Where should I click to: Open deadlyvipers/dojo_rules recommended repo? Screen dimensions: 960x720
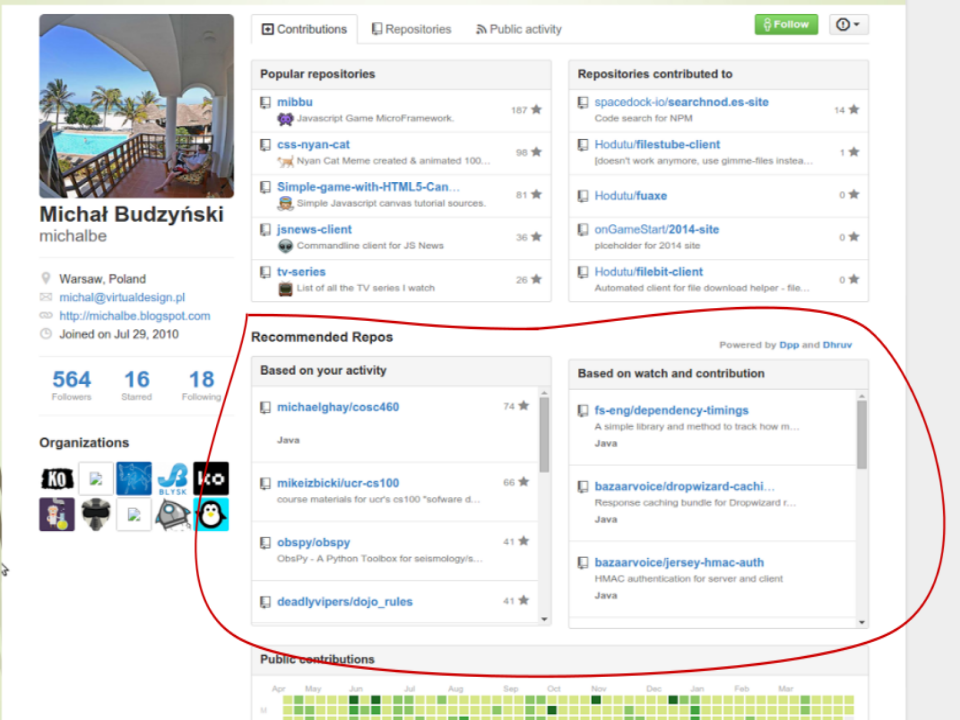tap(345, 602)
